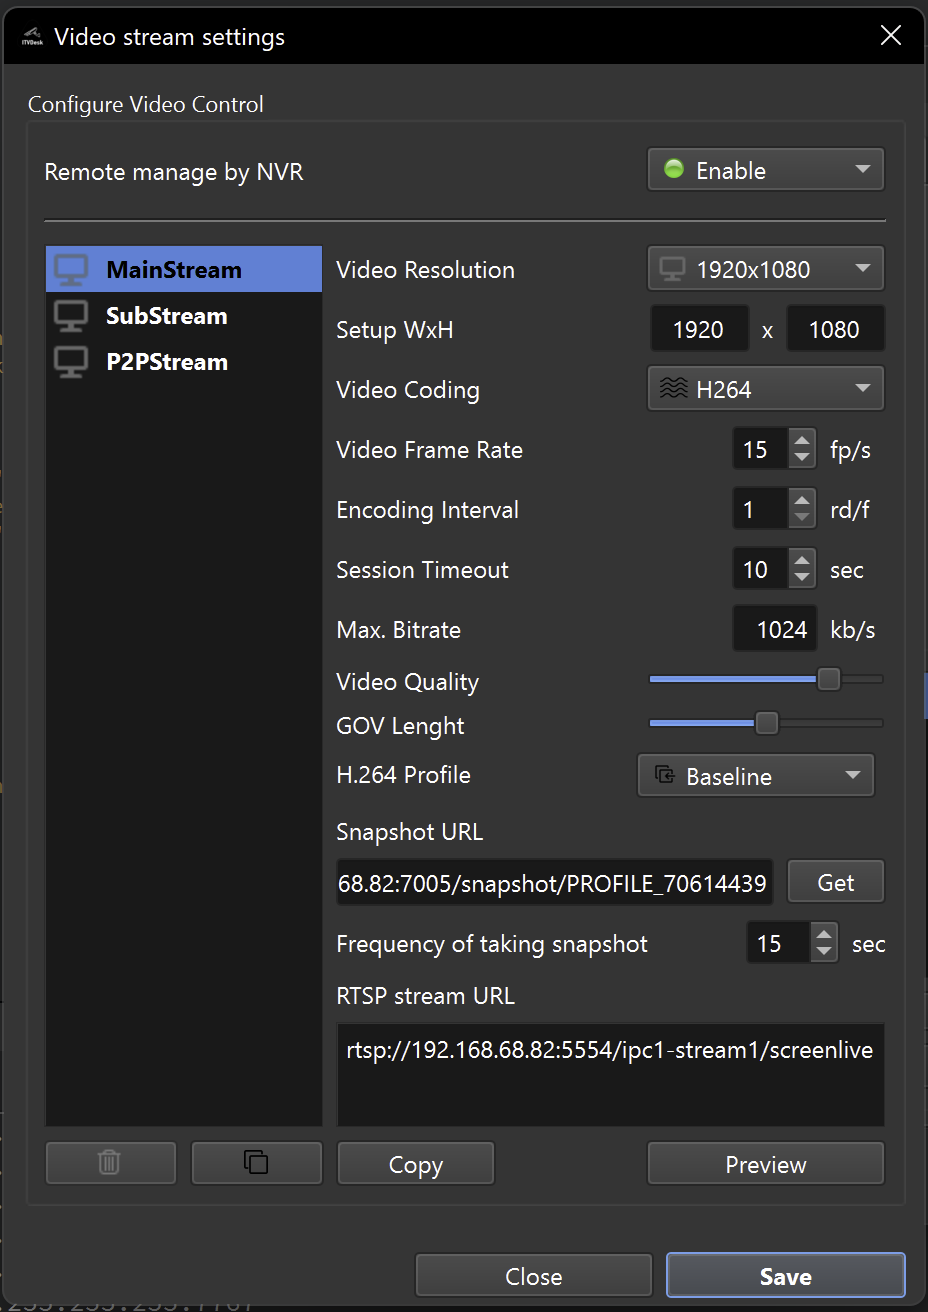Click the monitor icon beside SubStream

(71, 316)
